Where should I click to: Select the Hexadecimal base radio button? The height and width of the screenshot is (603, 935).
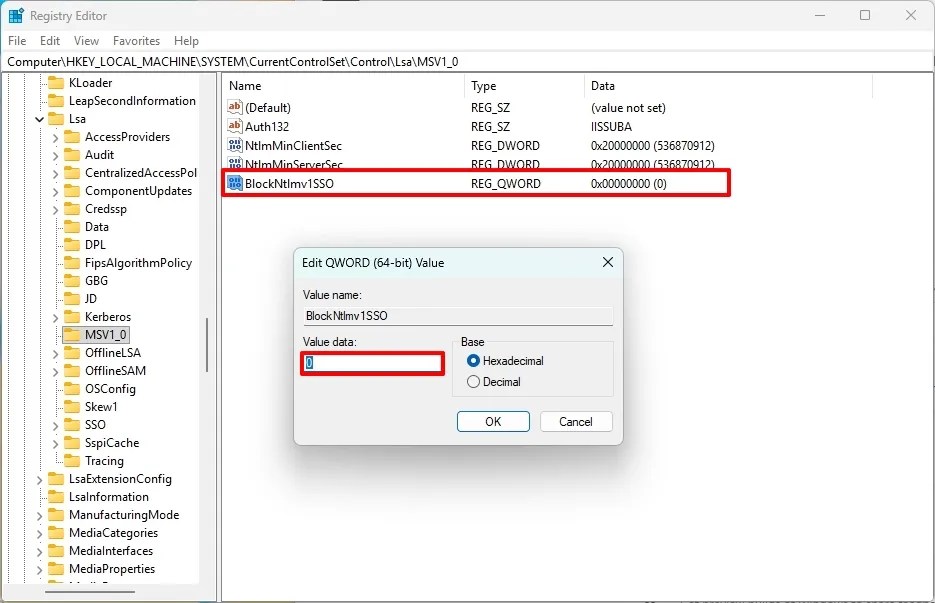point(473,360)
